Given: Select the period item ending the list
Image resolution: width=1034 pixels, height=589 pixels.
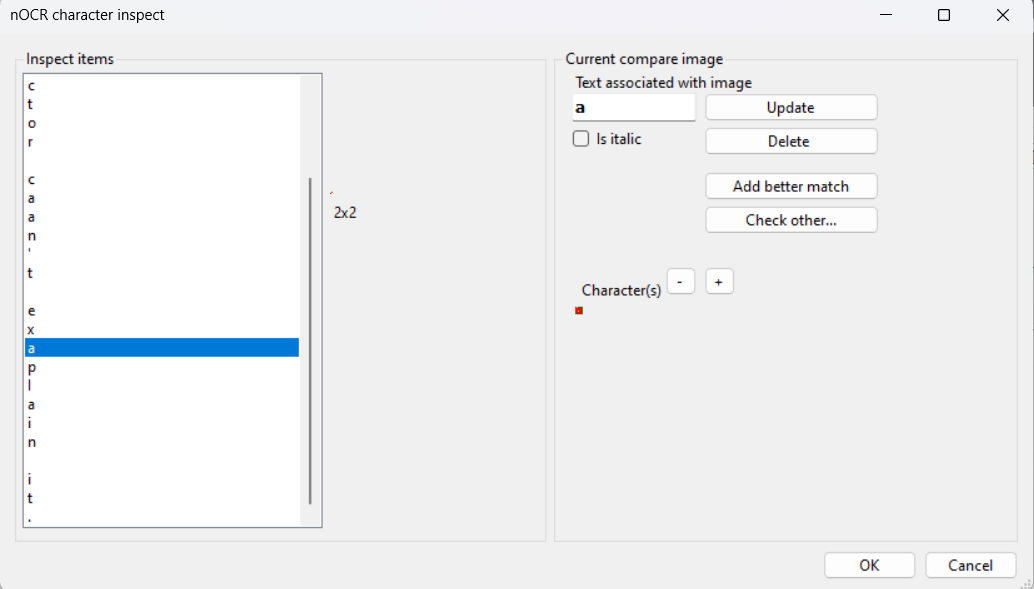Looking at the screenshot, I should pos(162,517).
